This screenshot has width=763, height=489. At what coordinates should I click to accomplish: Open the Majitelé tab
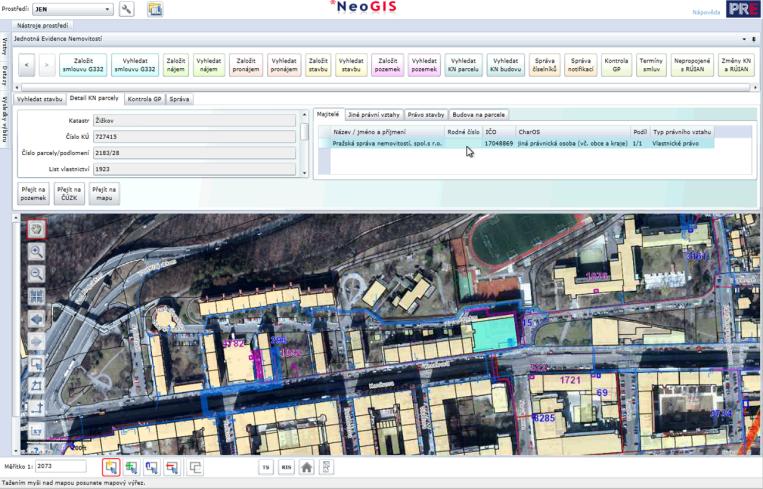click(x=328, y=114)
